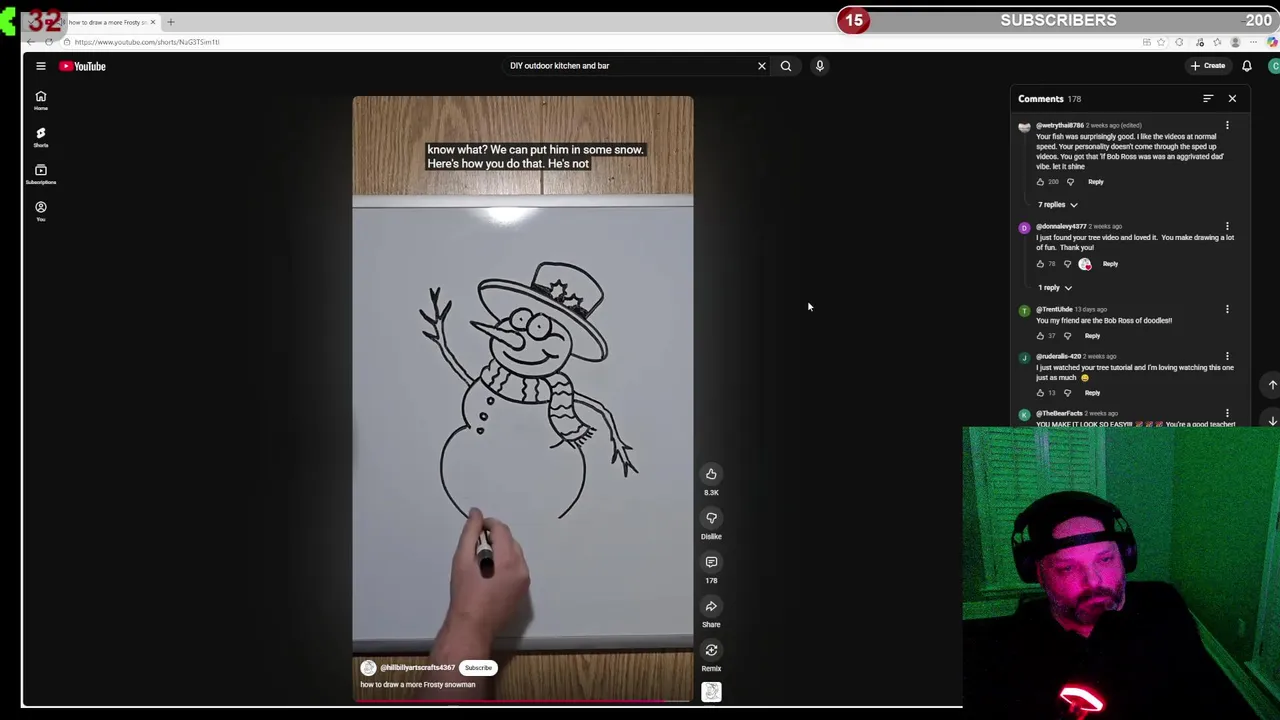Screen dimensions: 1280x720
Task: Expand the 1 reply thread
Action: 1055,288
